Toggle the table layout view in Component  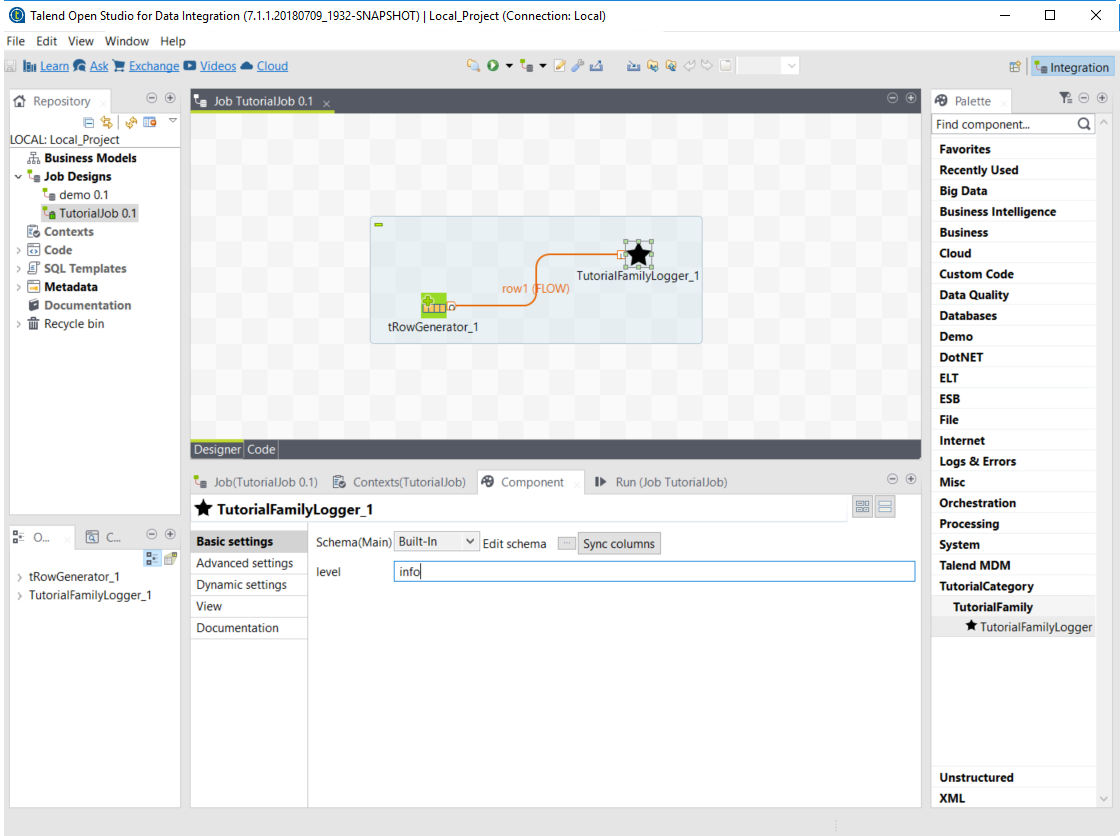pyautogui.click(x=862, y=507)
